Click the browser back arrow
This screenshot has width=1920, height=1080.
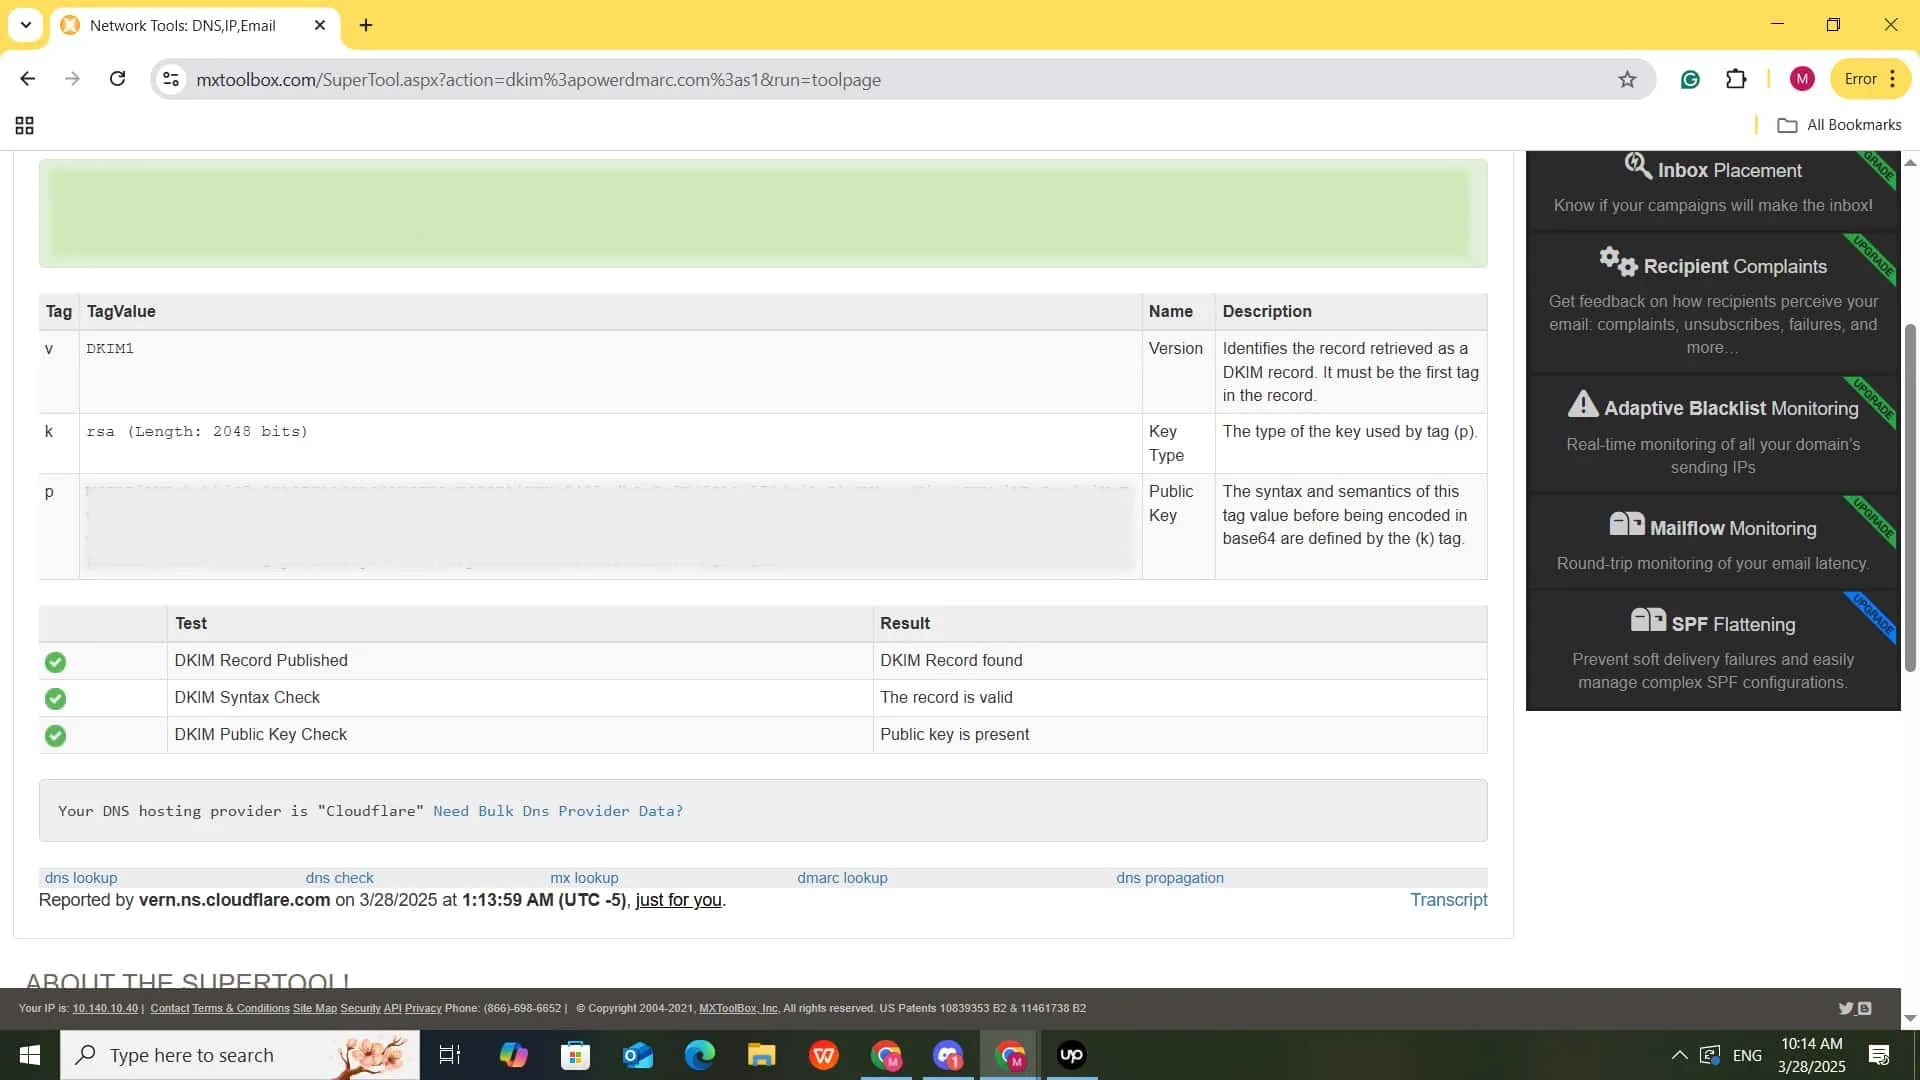(x=27, y=79)
